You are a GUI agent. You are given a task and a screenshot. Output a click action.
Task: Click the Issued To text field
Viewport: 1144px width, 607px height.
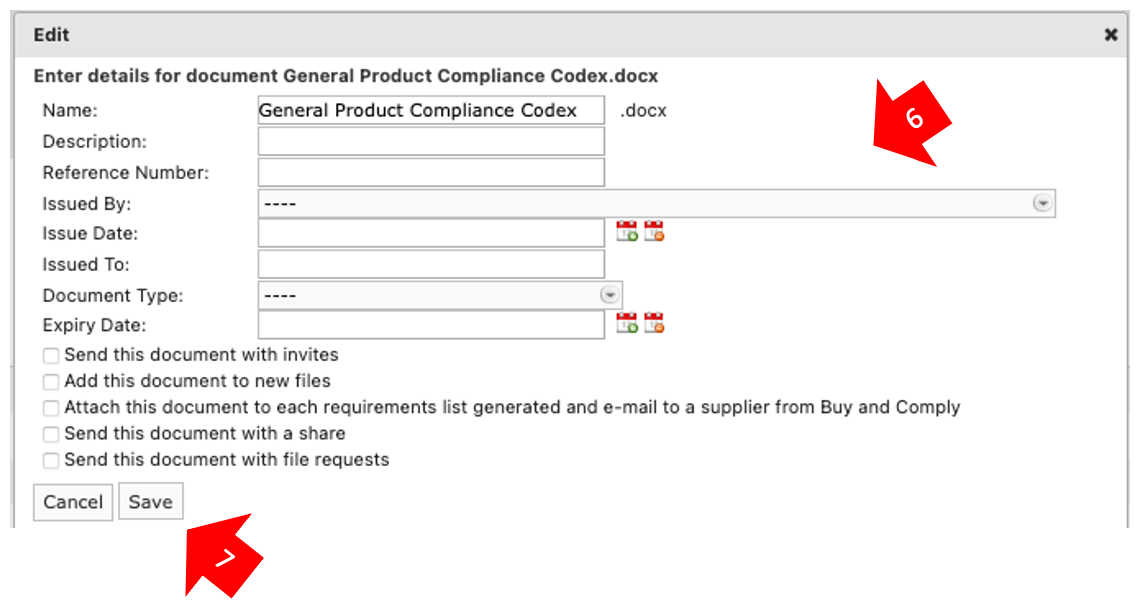pos(431,264)
